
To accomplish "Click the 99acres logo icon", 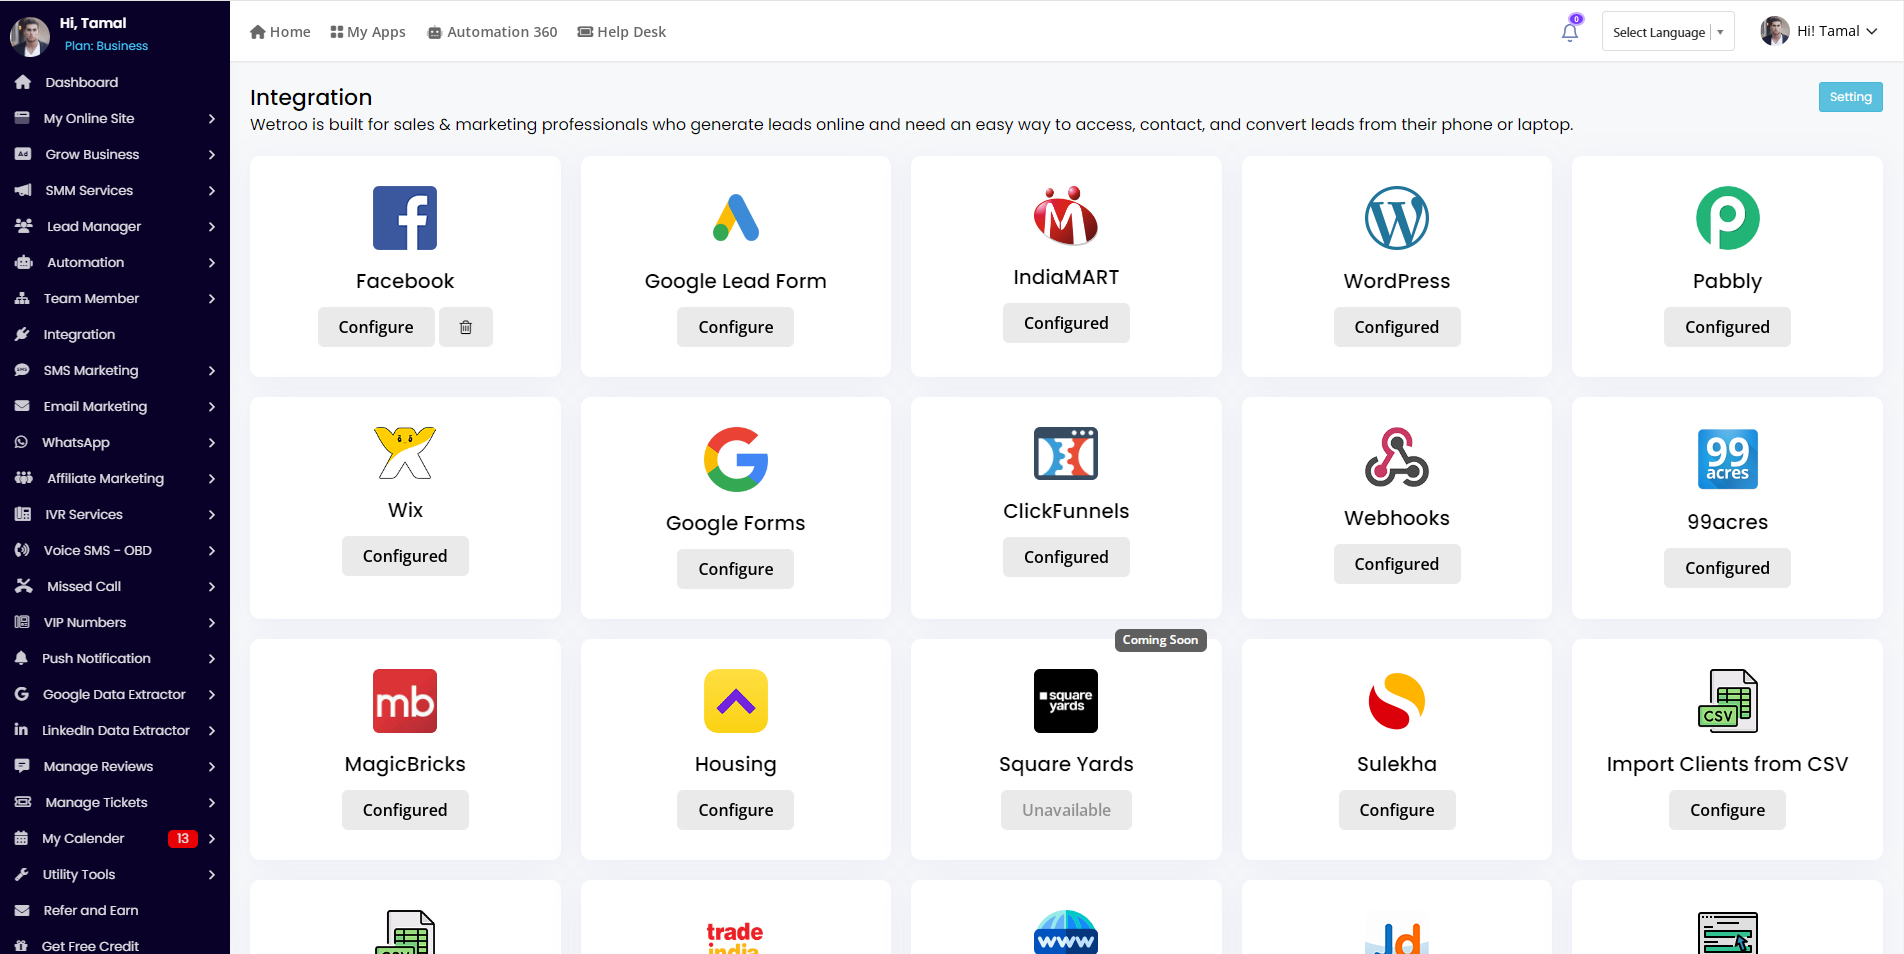I will [x=1727, y=459].
